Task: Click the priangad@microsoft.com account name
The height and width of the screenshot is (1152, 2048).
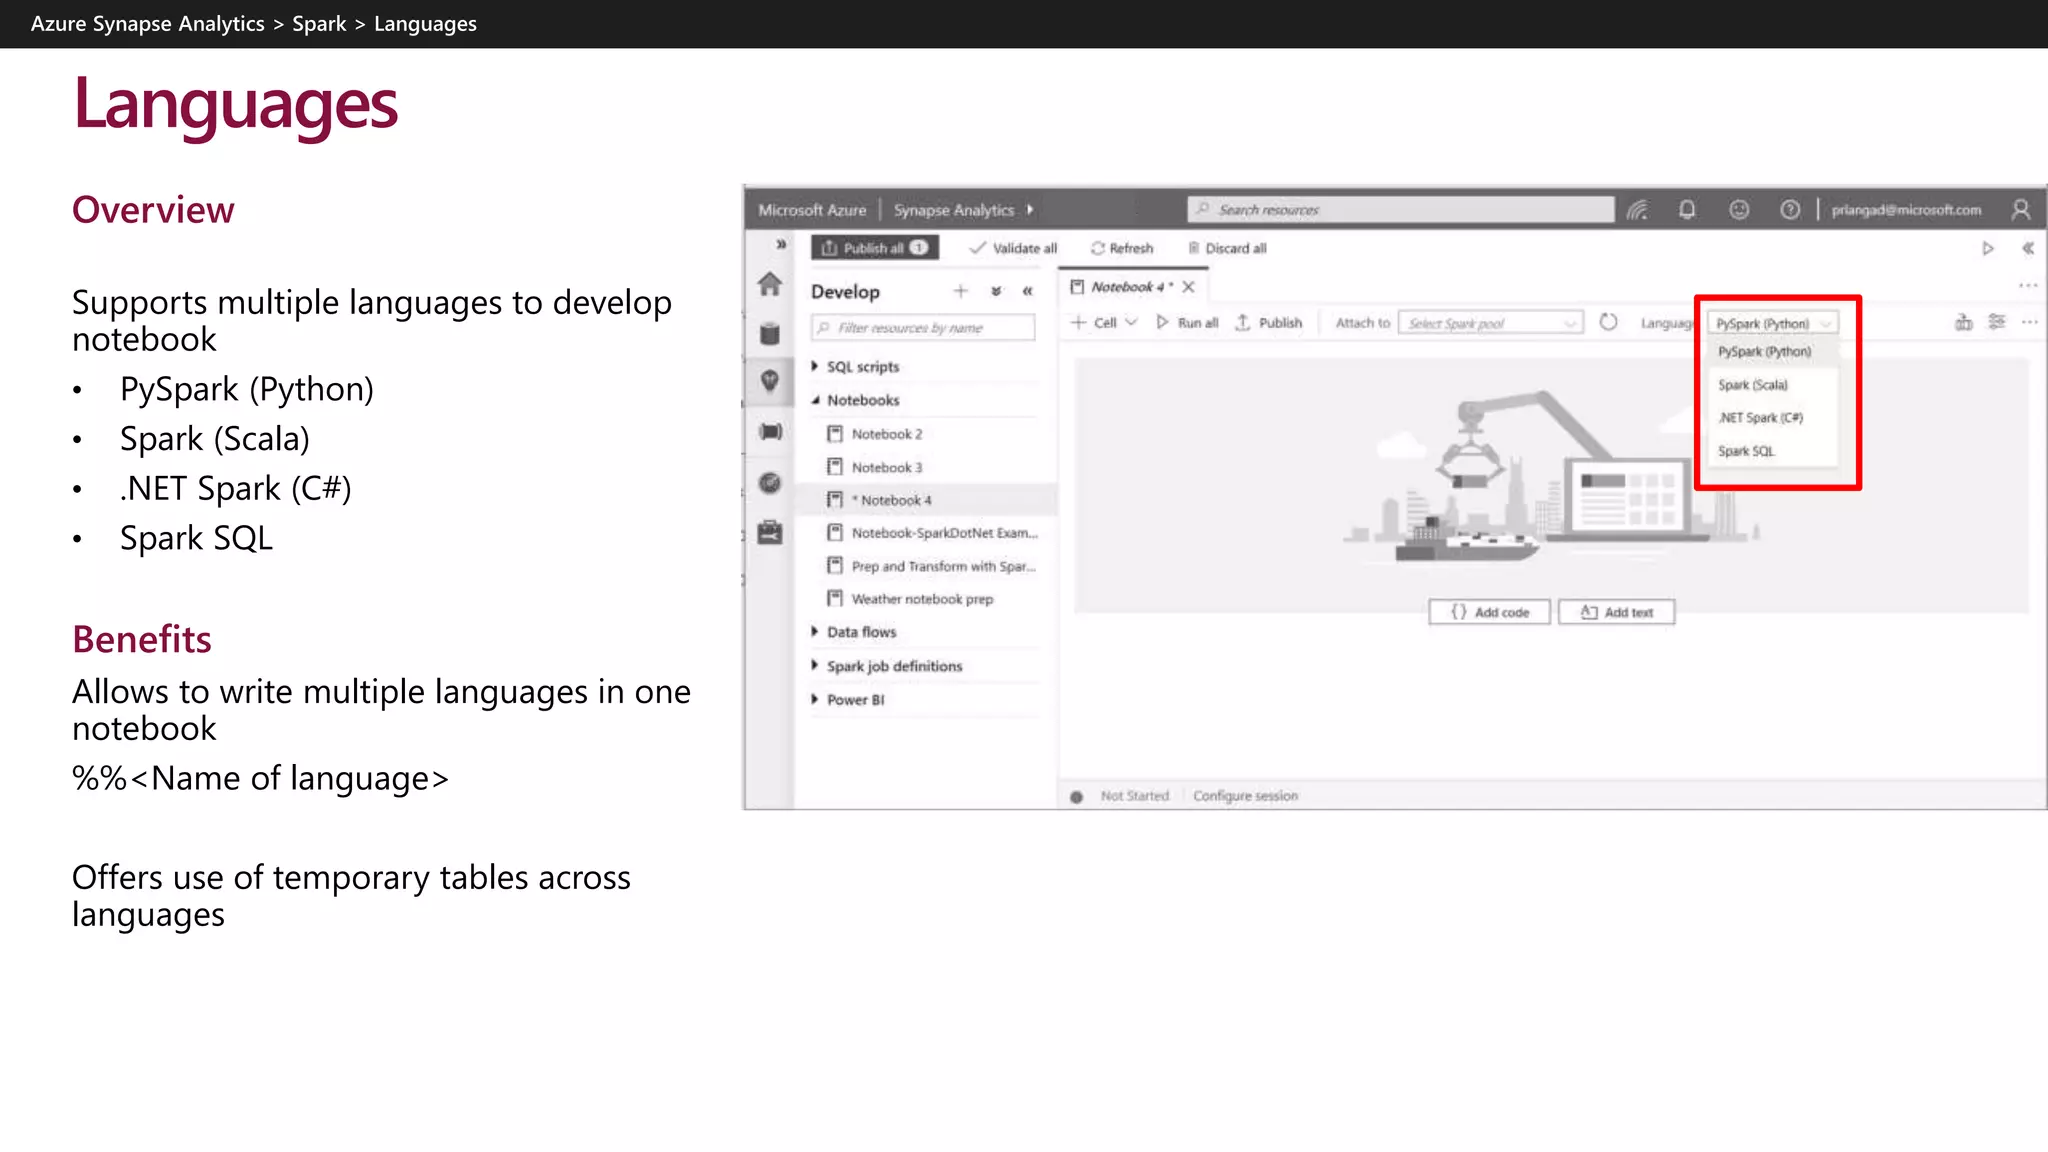Action: click(x=1906, y=210)
